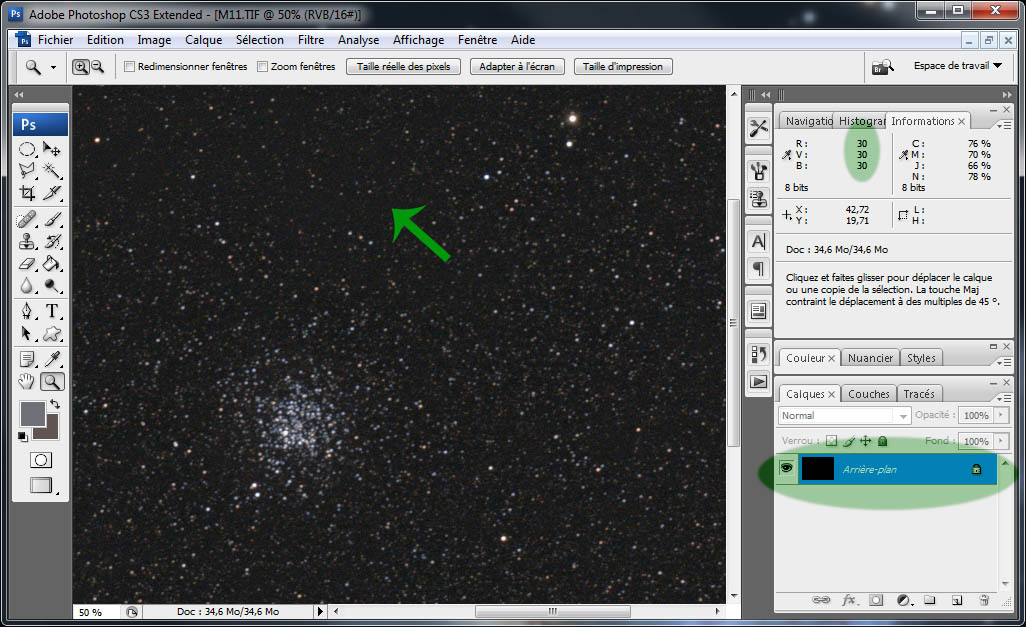Viewport: 1026px width, 627px height.
Task: Open status bar Doc info arrow menu
Action: click(320, 611)
